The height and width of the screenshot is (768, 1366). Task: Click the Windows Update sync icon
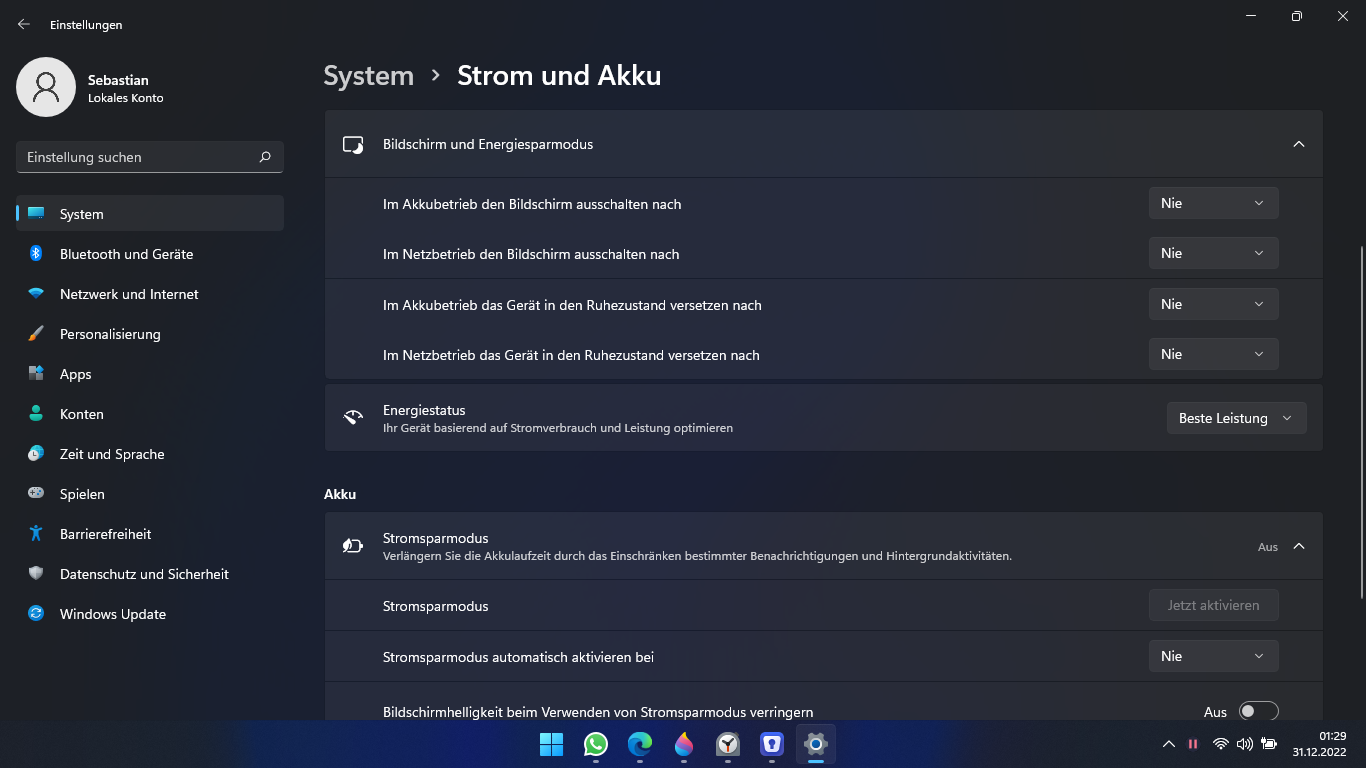tap(36, 614)
